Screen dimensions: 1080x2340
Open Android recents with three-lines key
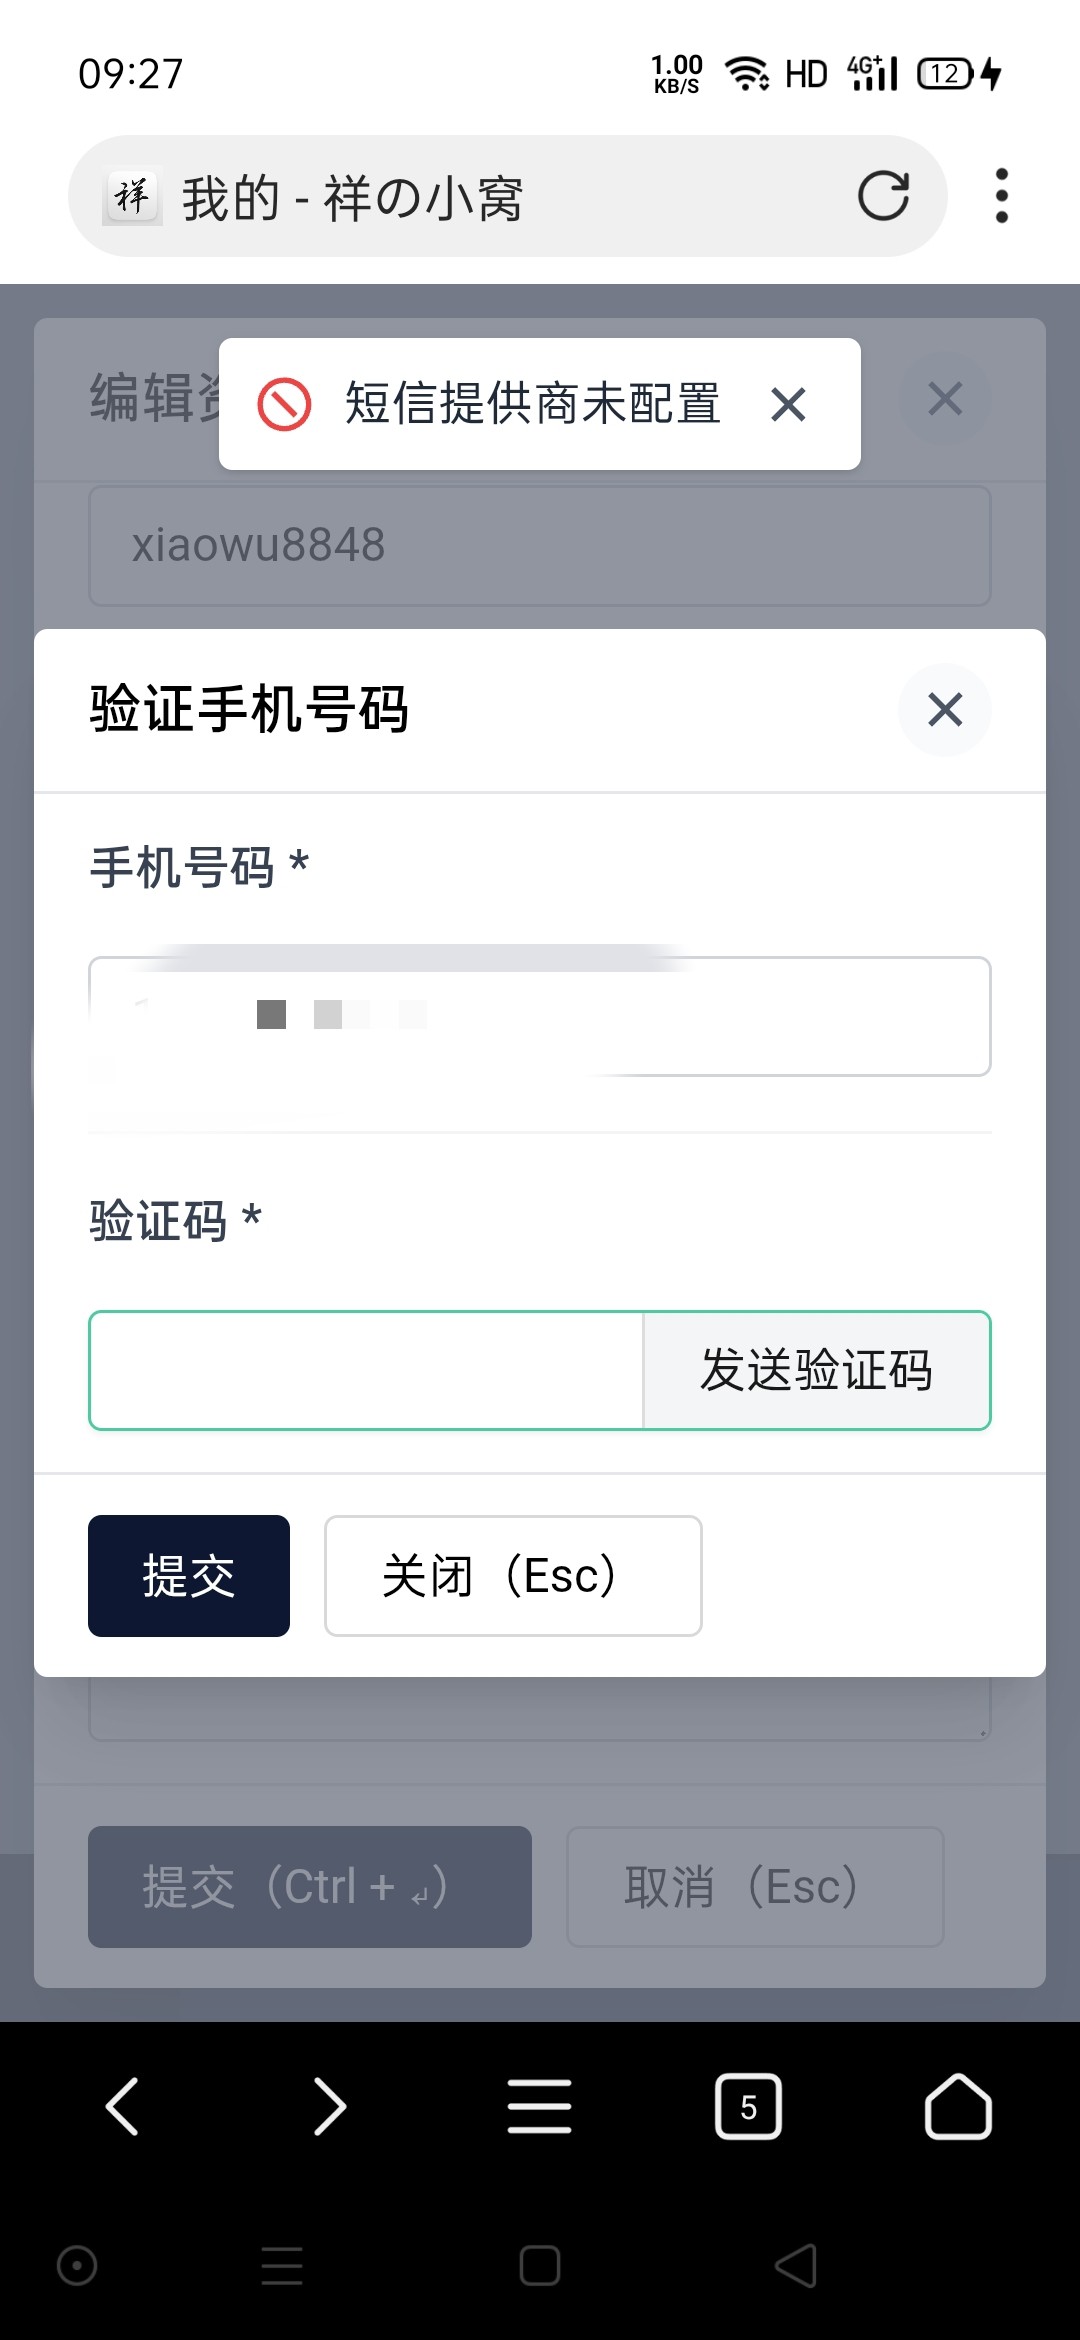tap(282, 2265)
